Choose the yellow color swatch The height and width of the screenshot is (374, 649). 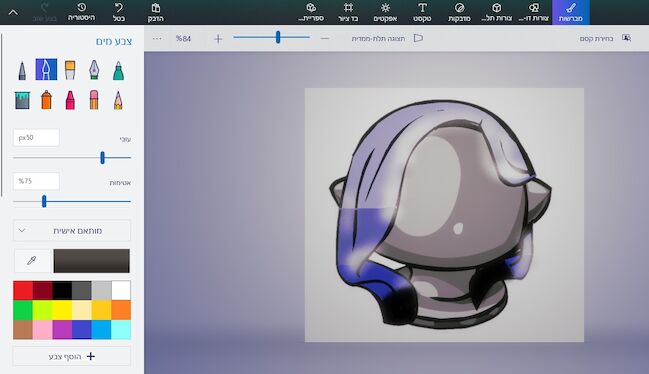pyautogui.click(x=62, y=310)
